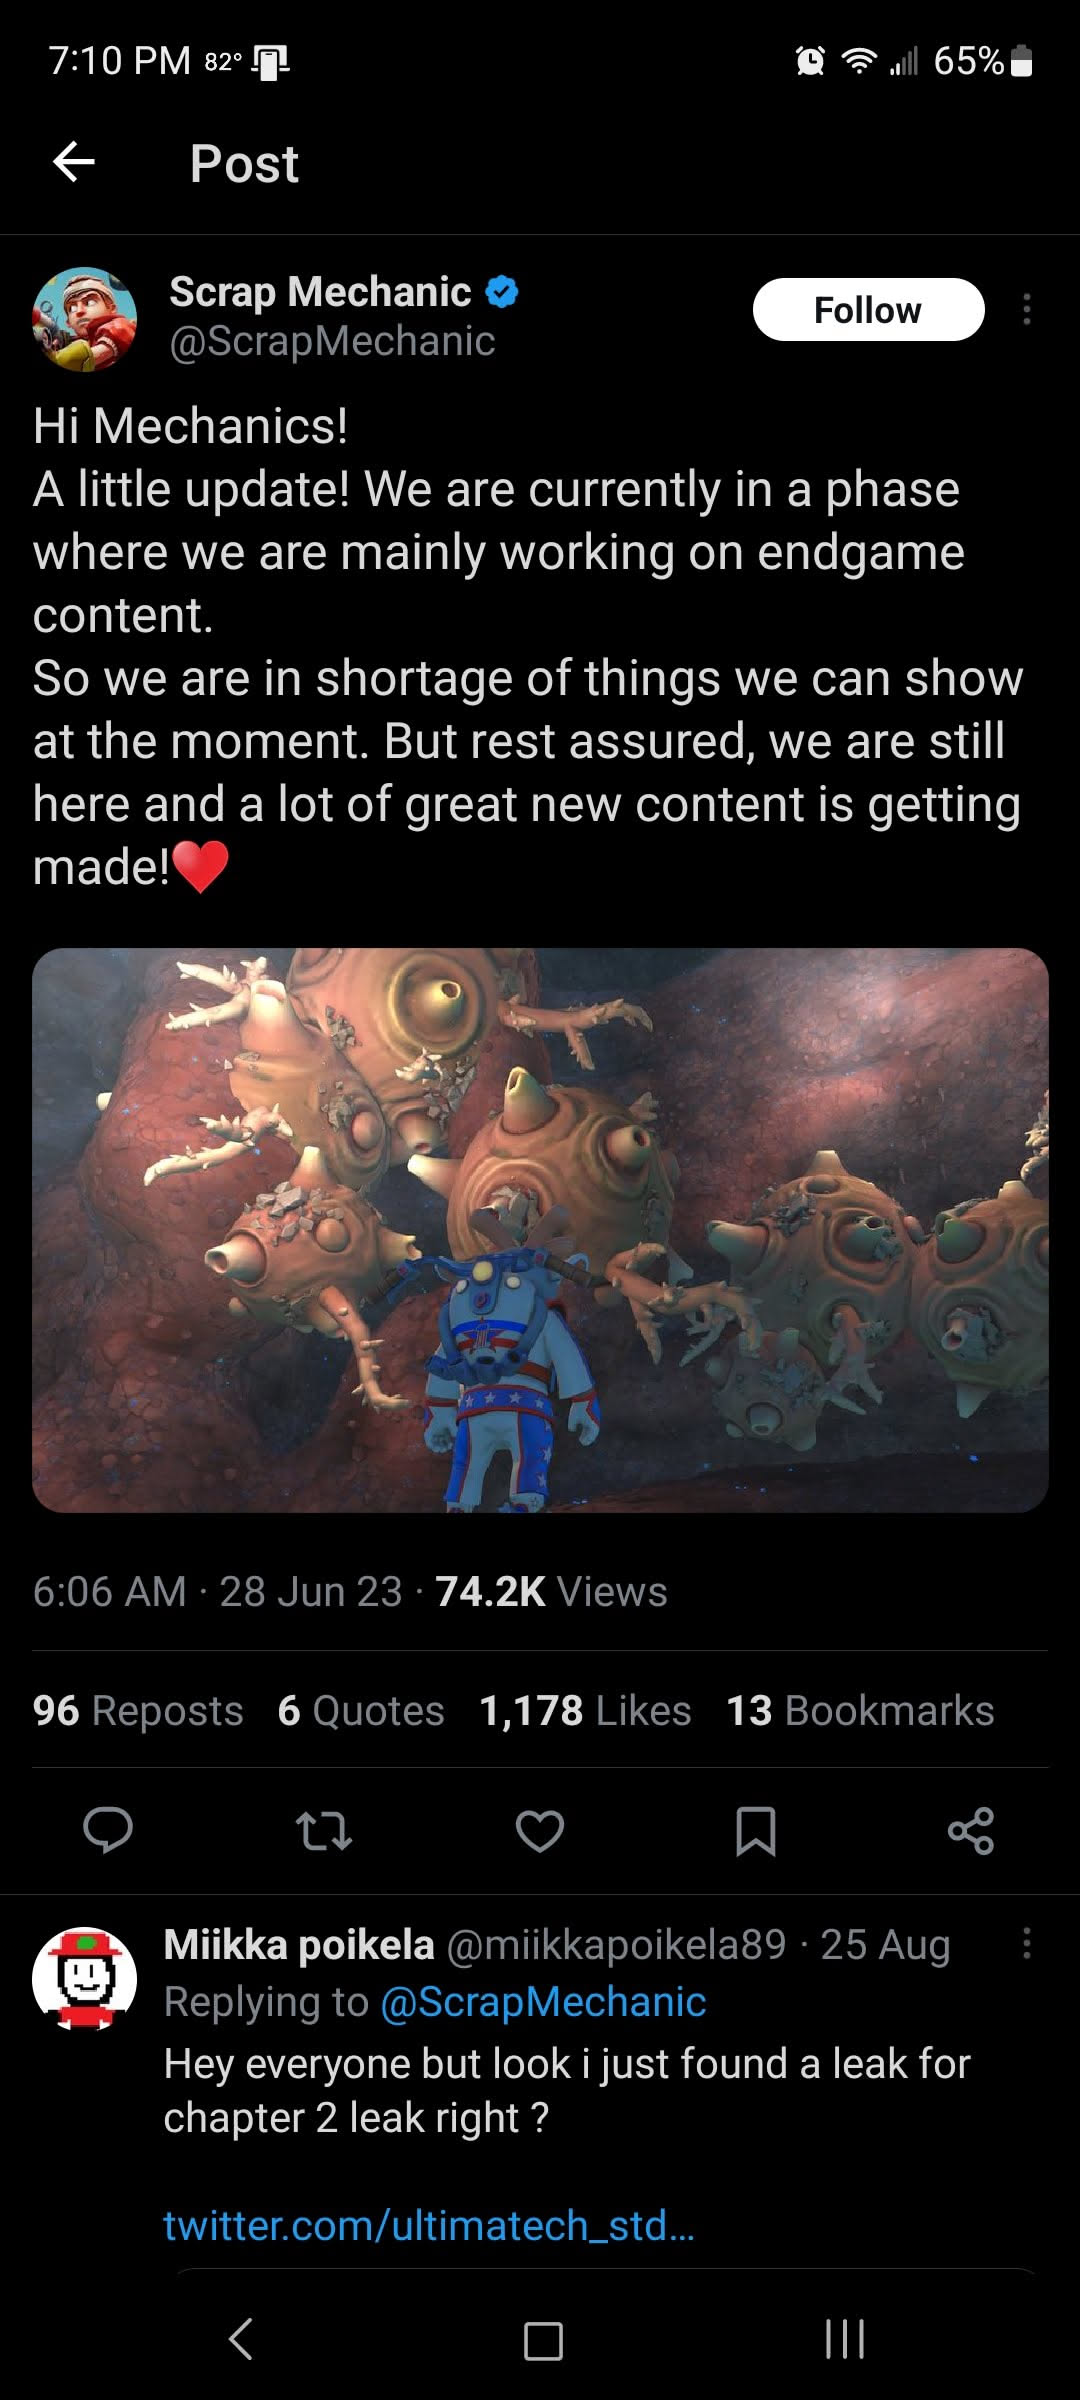
Task: Open Scrap Mechanic profile avatar
Action: (x=84, y=319)
